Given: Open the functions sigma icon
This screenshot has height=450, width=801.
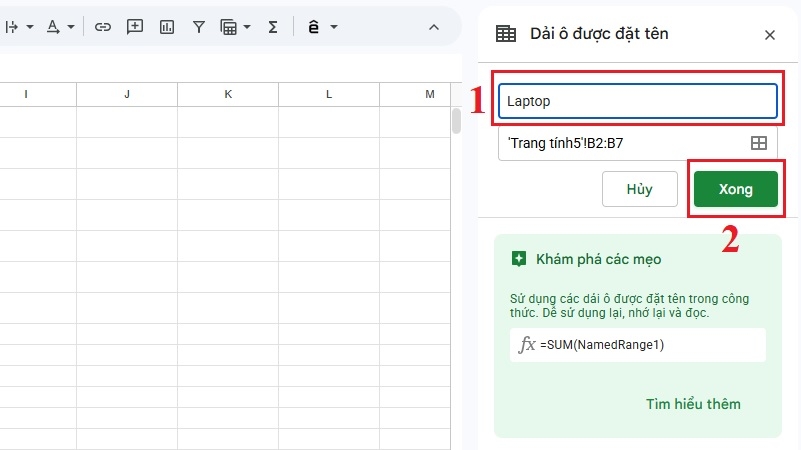Looking at the screenshot, I should (x=273, y=27).
